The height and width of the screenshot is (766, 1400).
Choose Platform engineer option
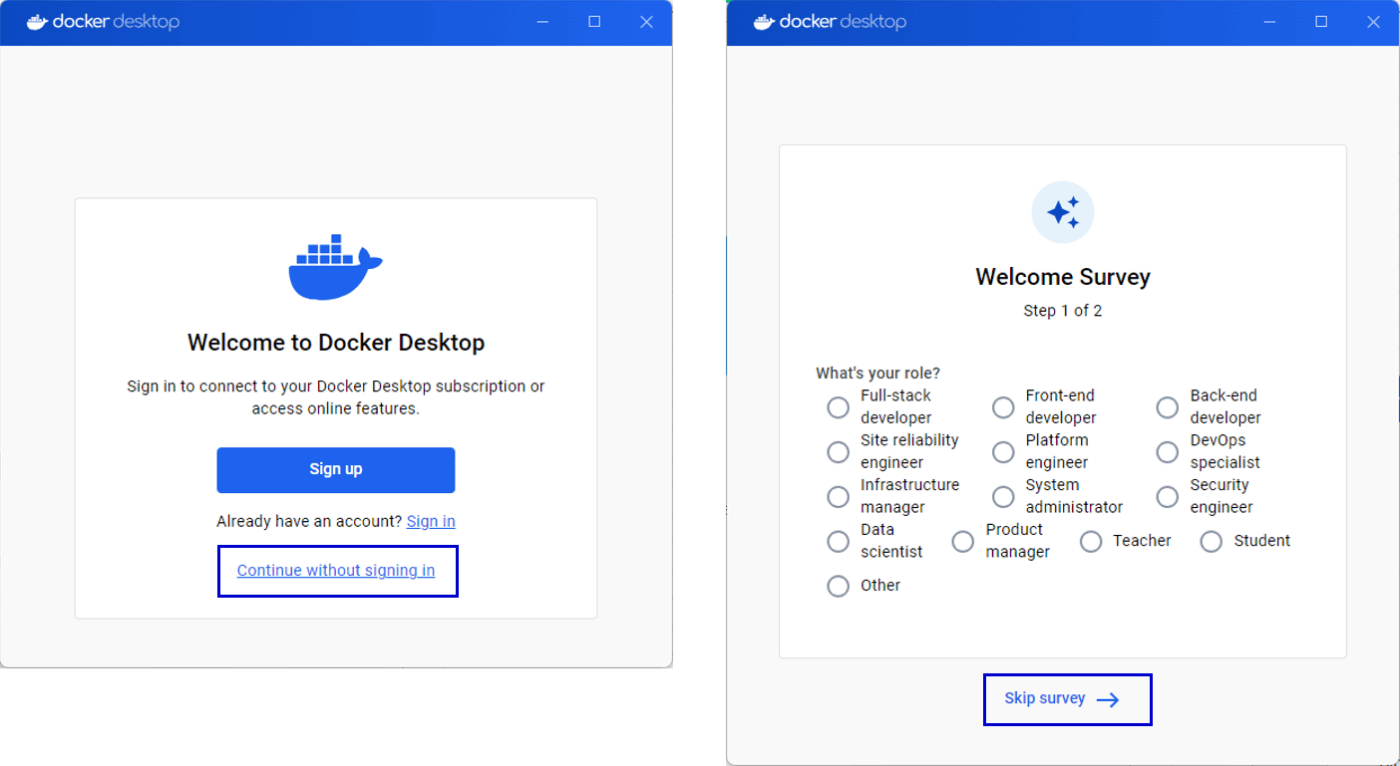[1003, 452]
